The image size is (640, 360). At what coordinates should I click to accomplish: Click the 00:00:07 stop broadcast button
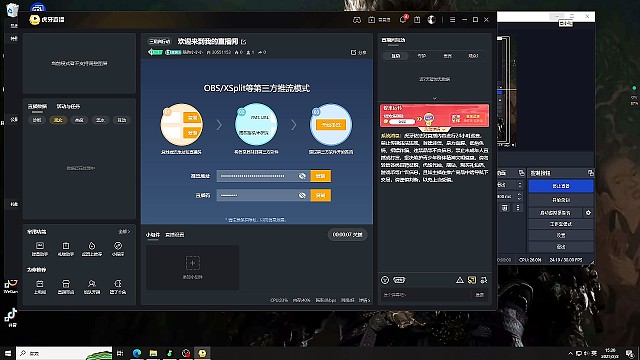[347, 235]
